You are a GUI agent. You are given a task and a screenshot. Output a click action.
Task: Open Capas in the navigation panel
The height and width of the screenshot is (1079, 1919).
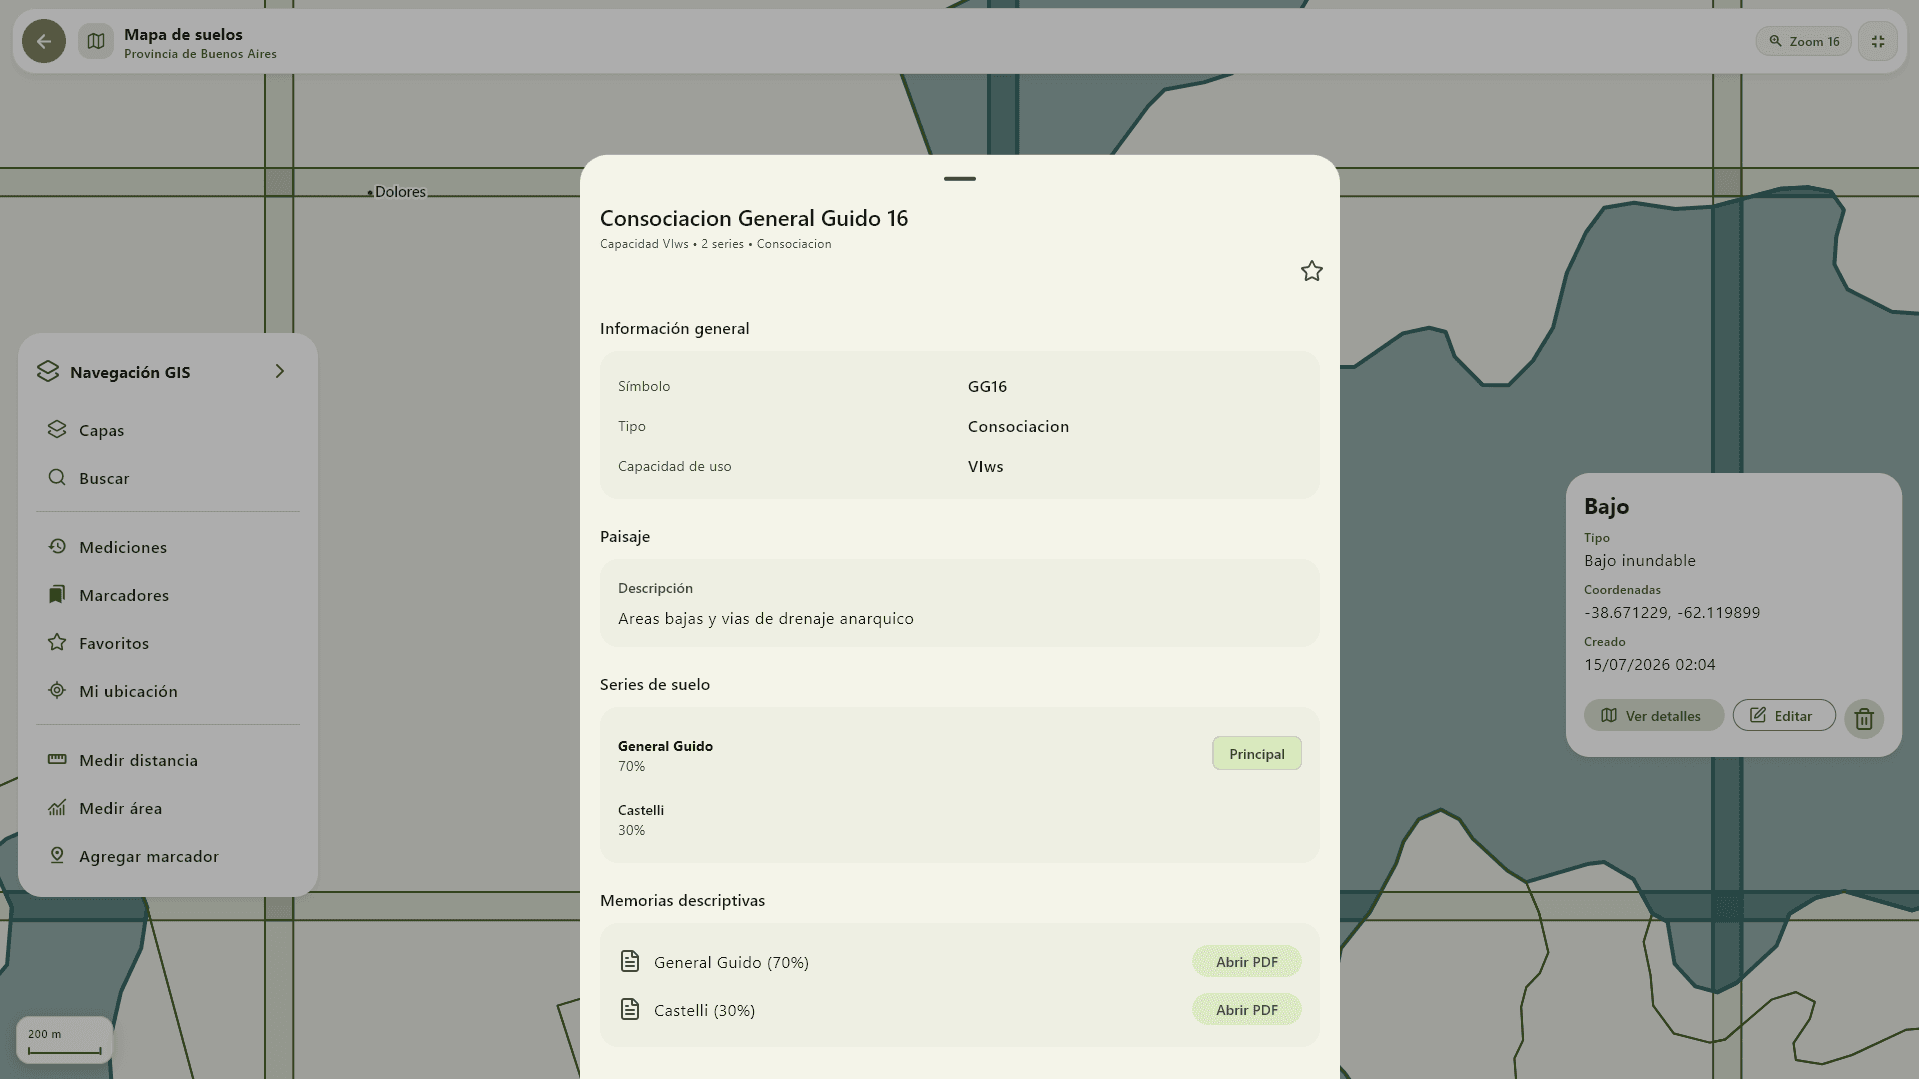(x=168, y=430)
